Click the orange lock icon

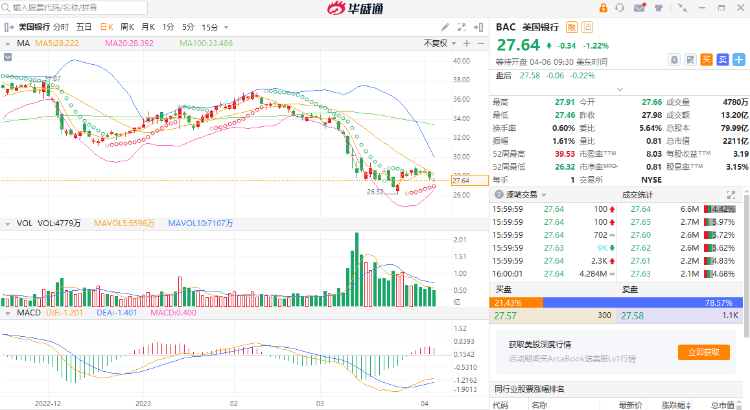pos(604,7)
